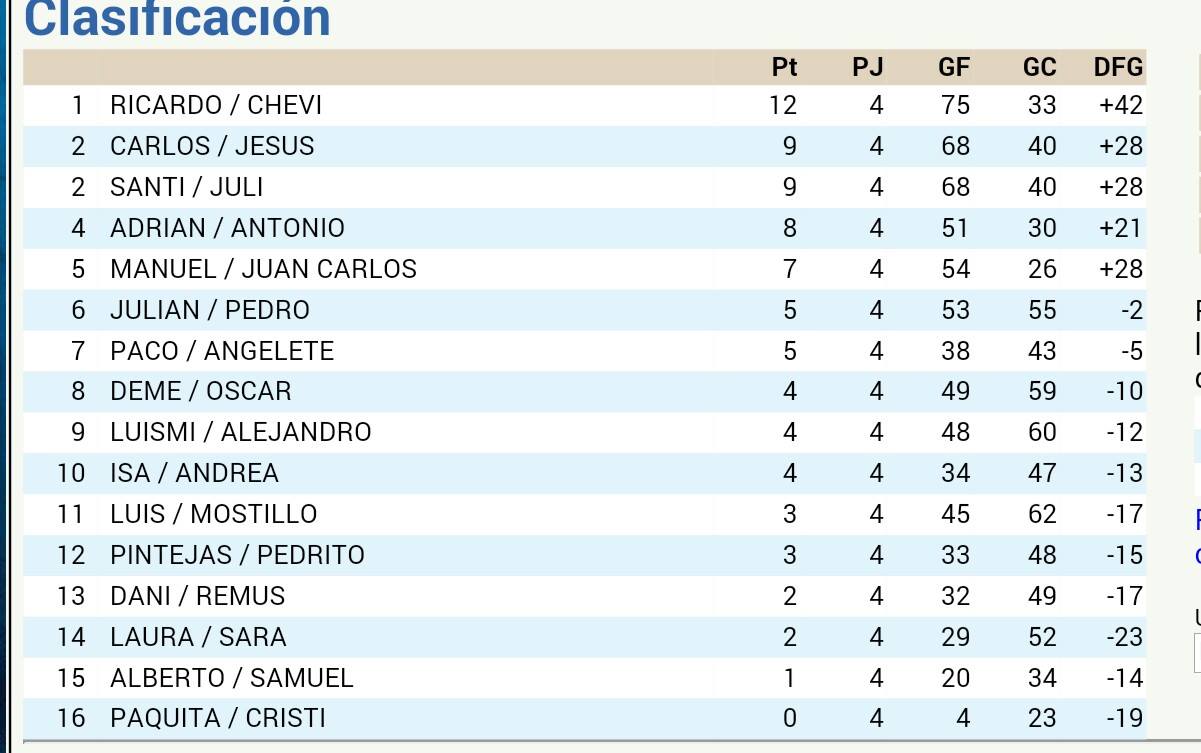
Task: Click the Clasificación heading
Action: [177, 18]
